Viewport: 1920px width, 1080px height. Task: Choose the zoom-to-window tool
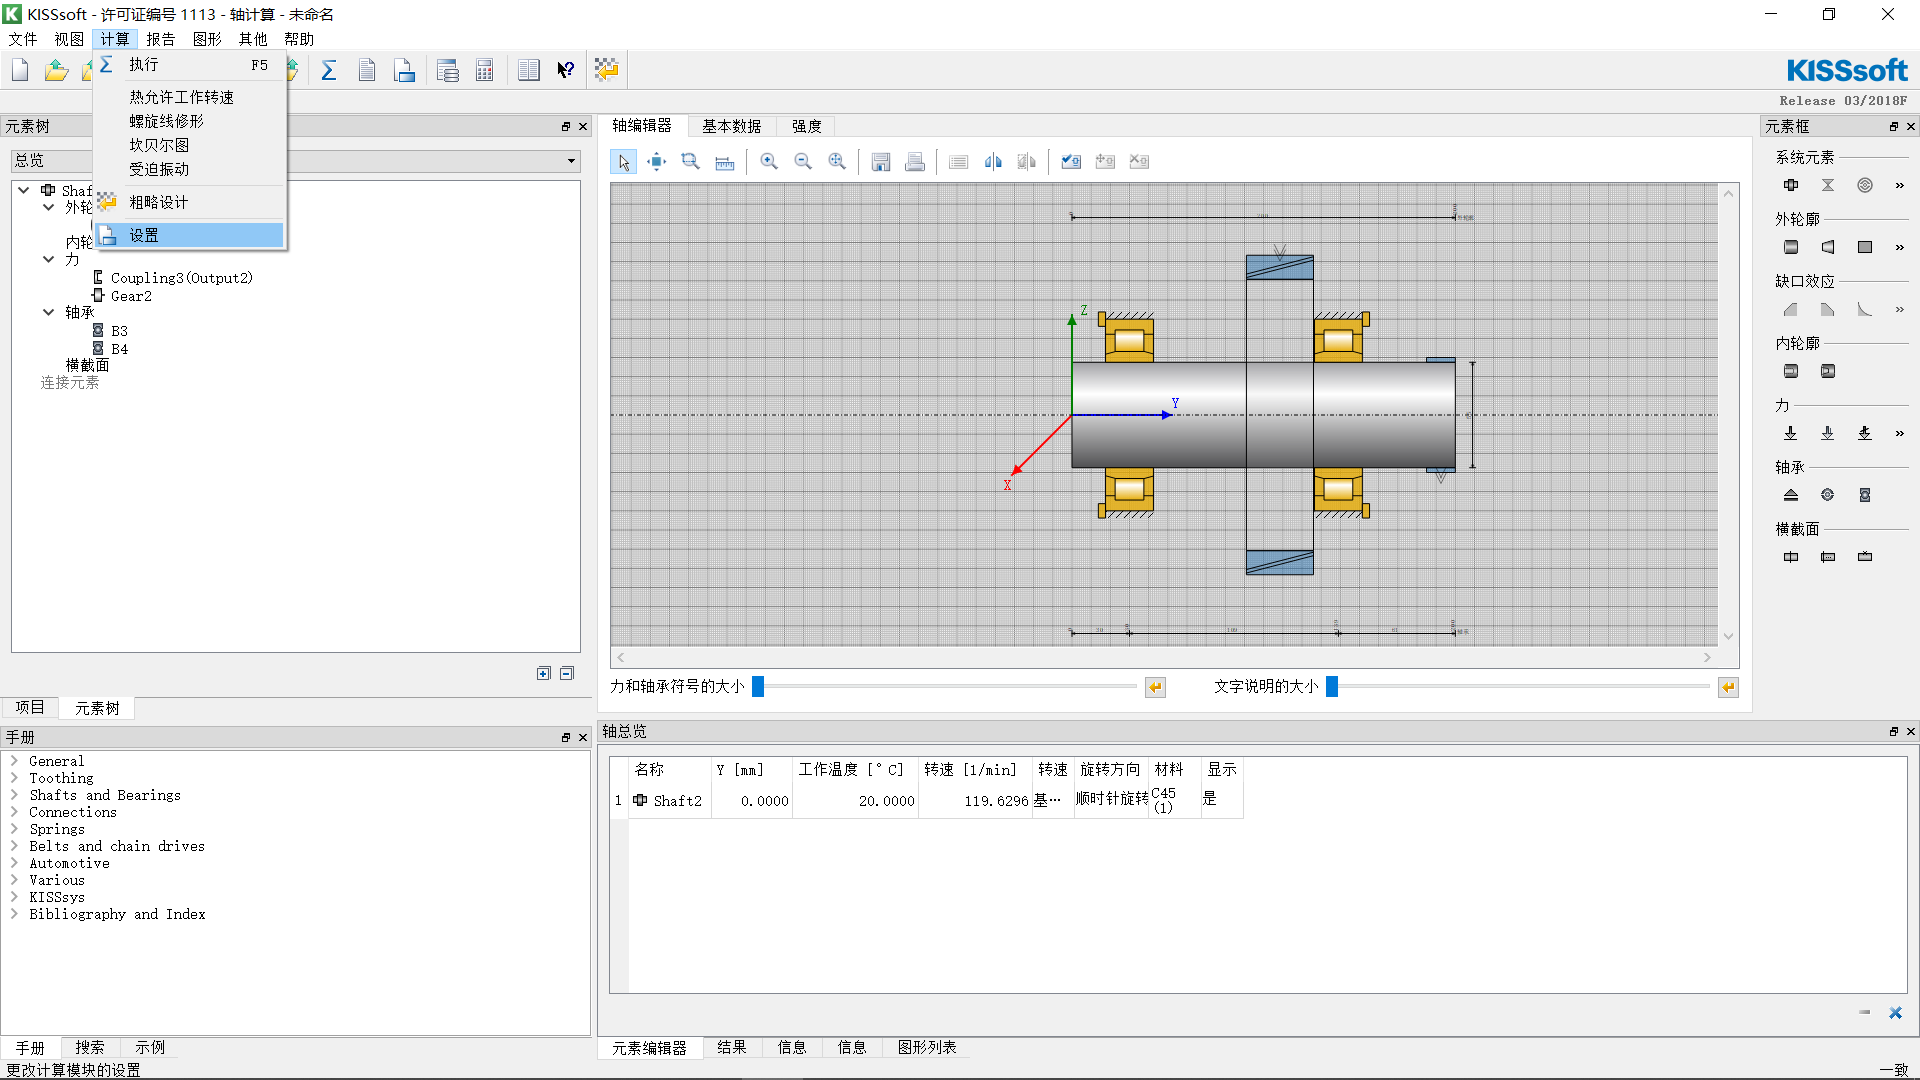691,162
